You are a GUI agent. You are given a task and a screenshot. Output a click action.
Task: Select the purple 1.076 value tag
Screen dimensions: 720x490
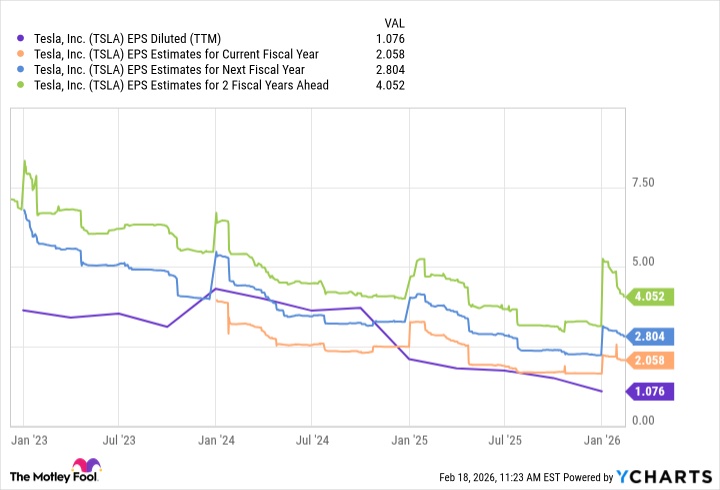tap(651, 391)
